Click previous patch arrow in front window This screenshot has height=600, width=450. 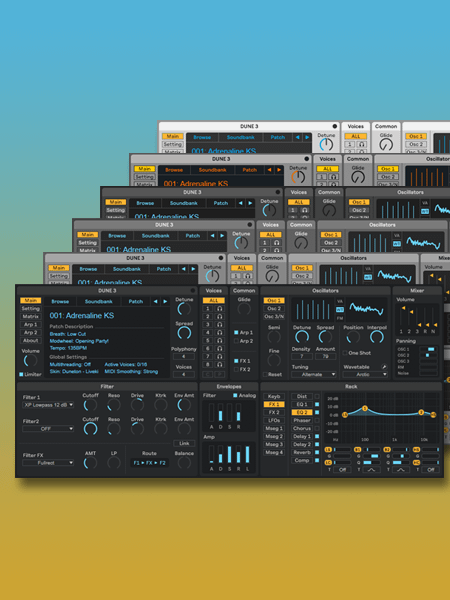pyautogui.click(x=155, y=302)
